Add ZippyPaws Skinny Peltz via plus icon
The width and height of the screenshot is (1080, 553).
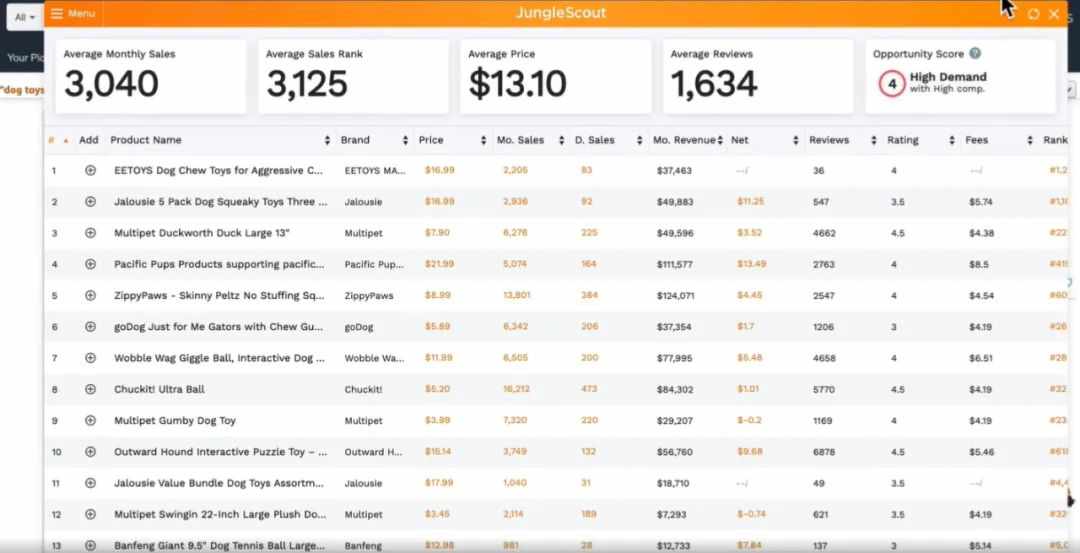click(x=90, y=295)
